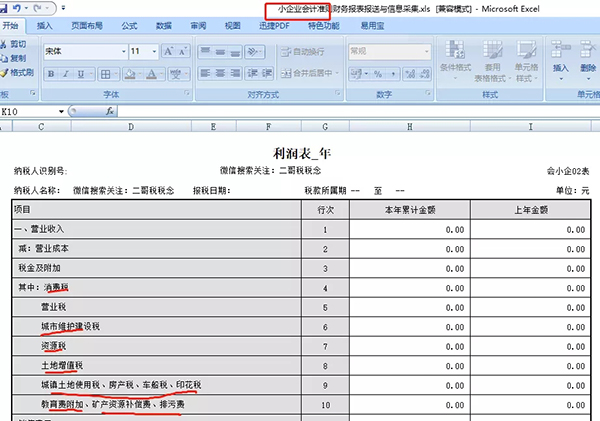Toggle italic formatting
600x421 pixels.
(x=65, y=74)
